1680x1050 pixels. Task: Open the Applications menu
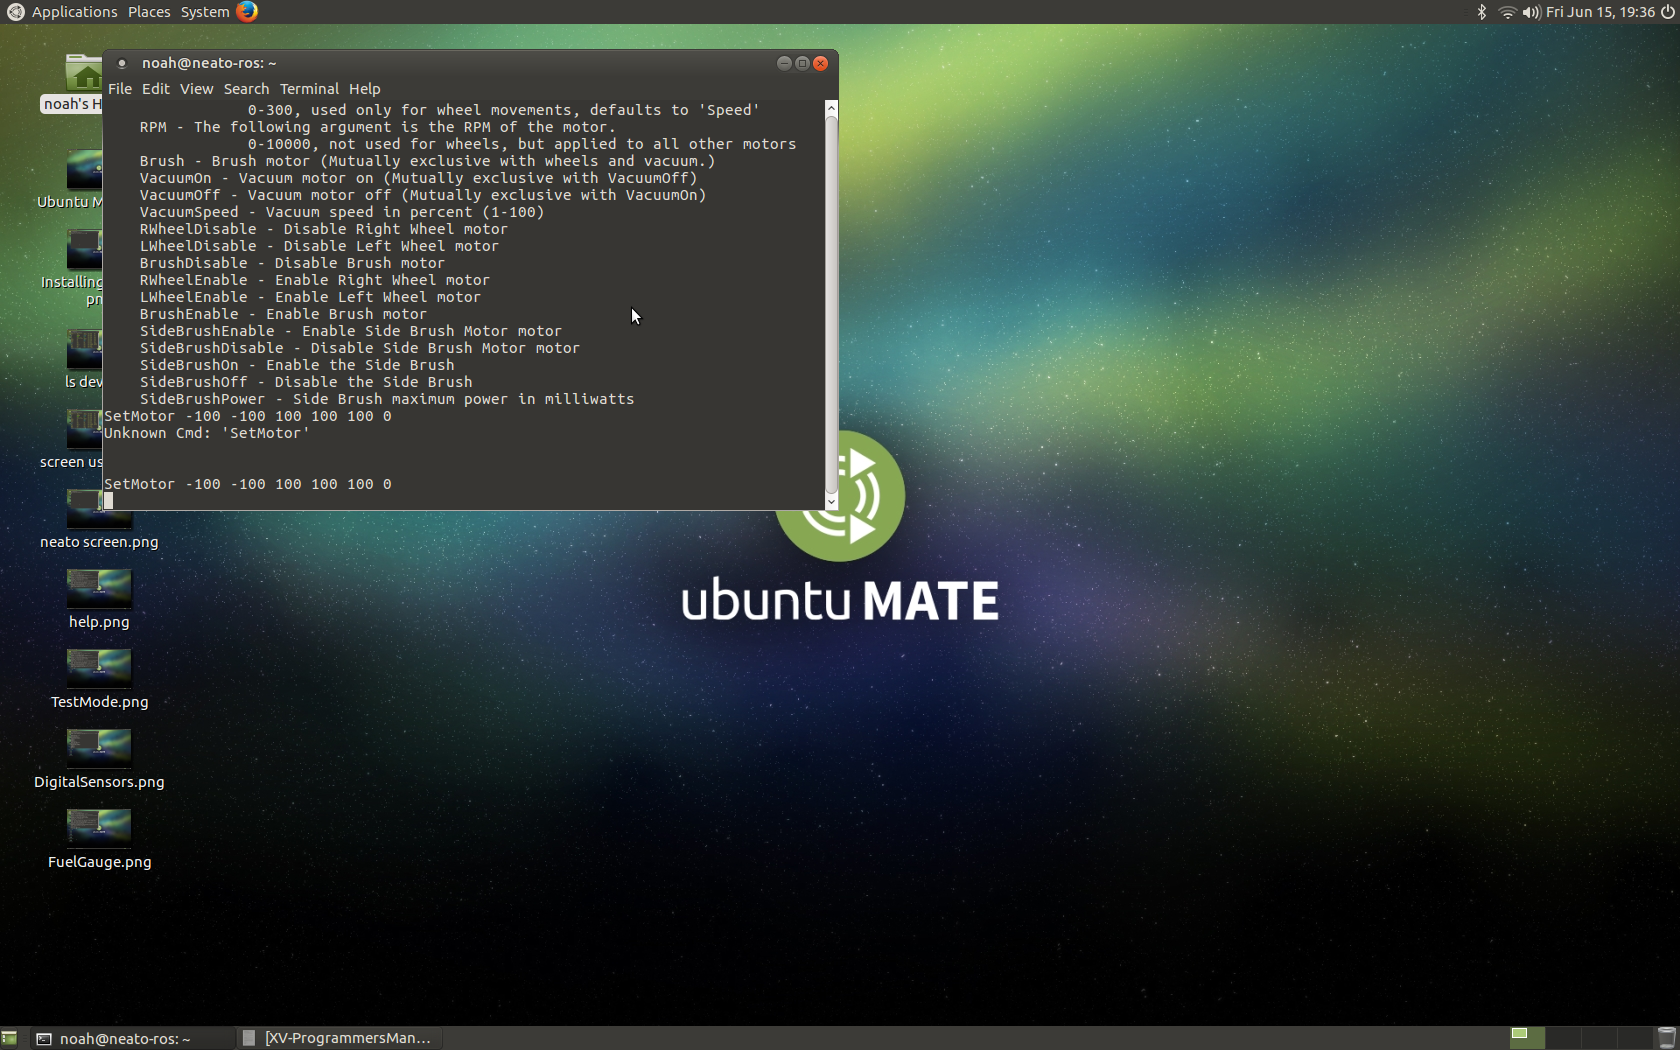click(x=74, y=12)
